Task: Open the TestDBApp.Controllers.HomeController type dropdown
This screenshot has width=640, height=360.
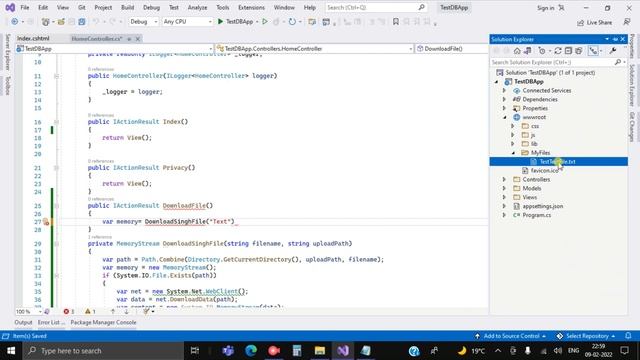Action: pyautogui.click(x=314, y=49)
